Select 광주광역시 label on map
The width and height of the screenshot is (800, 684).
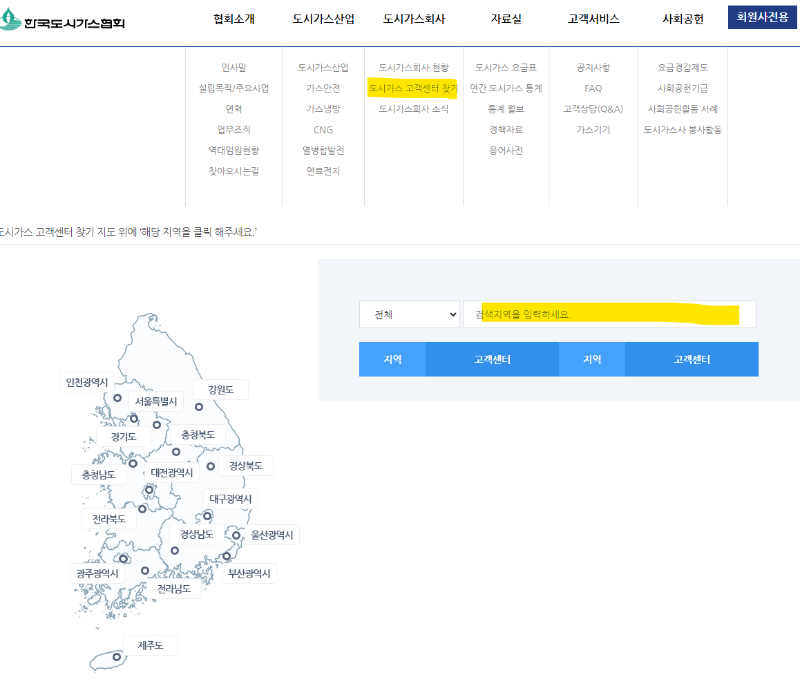(x=97, y=573)
